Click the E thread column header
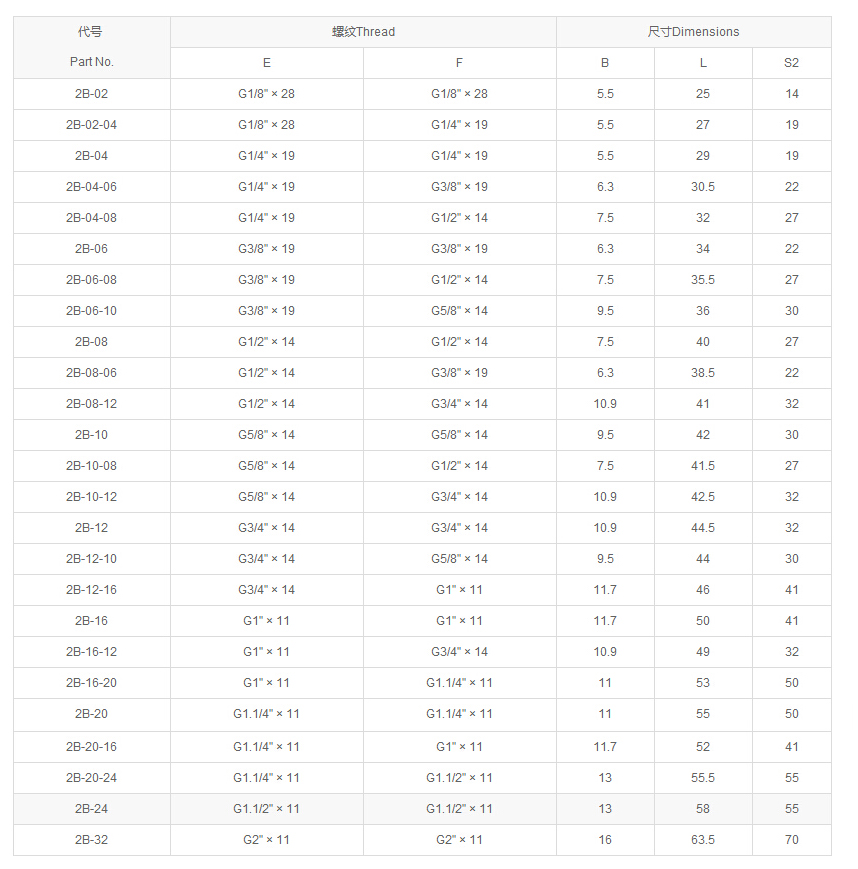This screenshot has width=858, height=869. click(266, 63)
